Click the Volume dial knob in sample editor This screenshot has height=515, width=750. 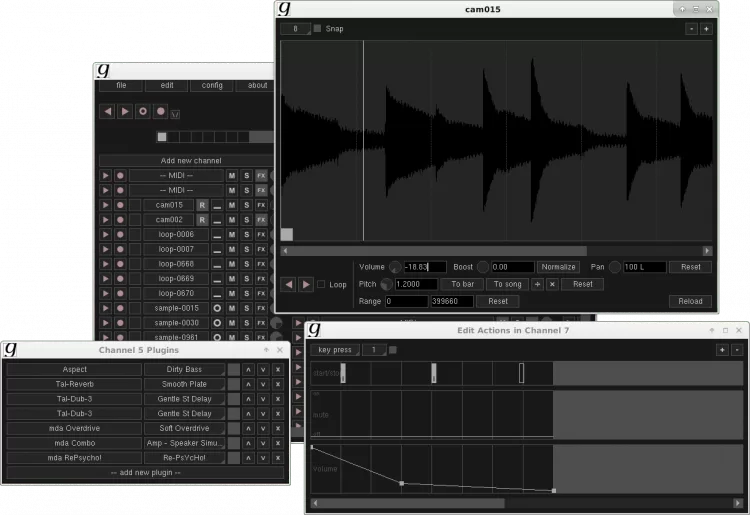[394, 267]
